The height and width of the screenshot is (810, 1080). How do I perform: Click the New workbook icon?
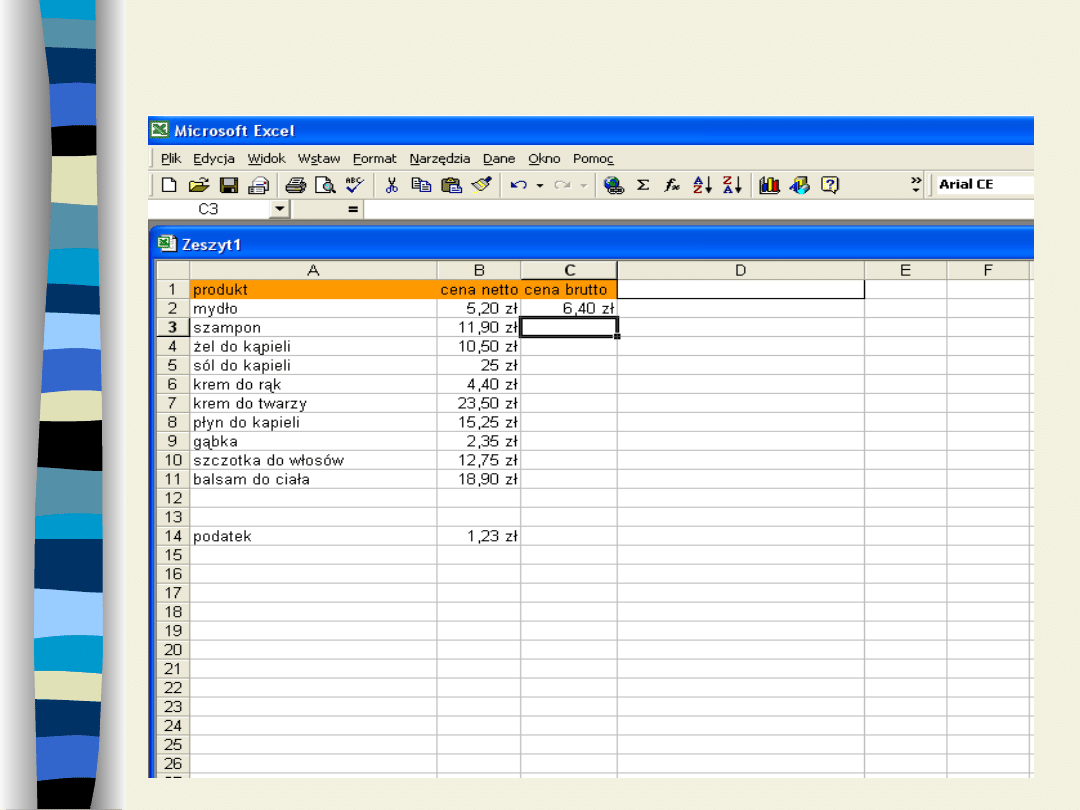(169, 185)
